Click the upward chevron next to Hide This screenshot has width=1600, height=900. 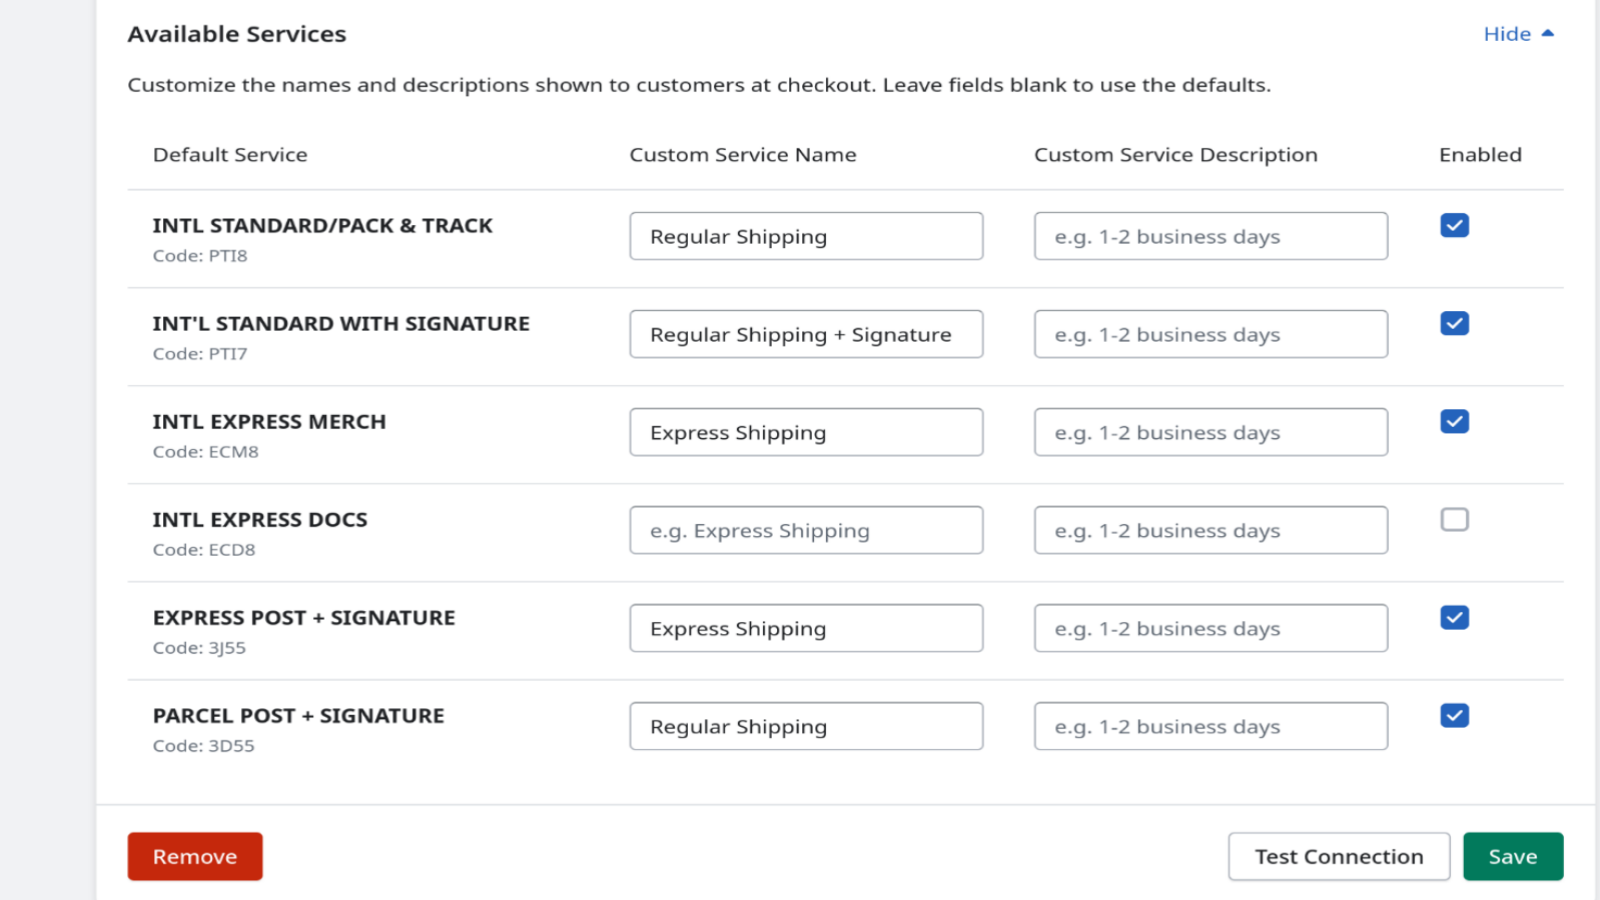[x=1546, y=33]
